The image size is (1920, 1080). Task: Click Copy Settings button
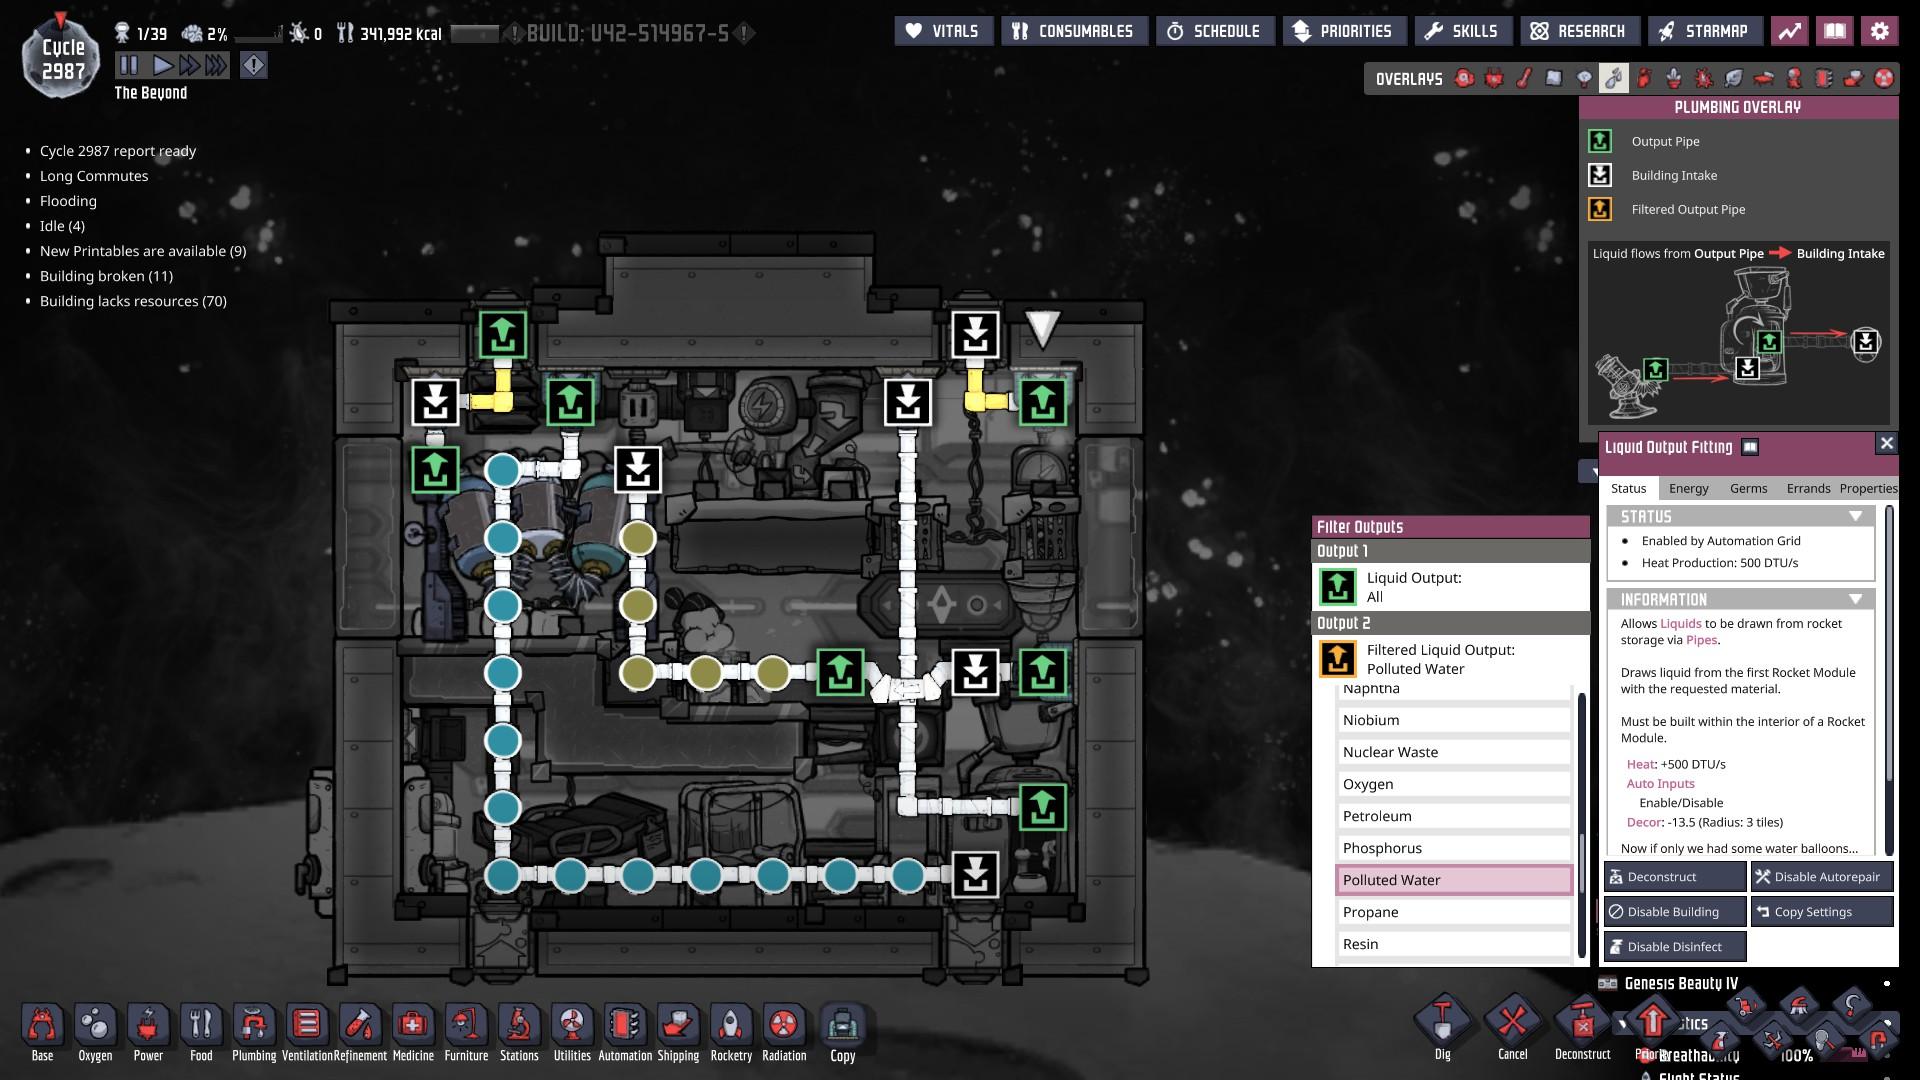(x=1822, y=912)
